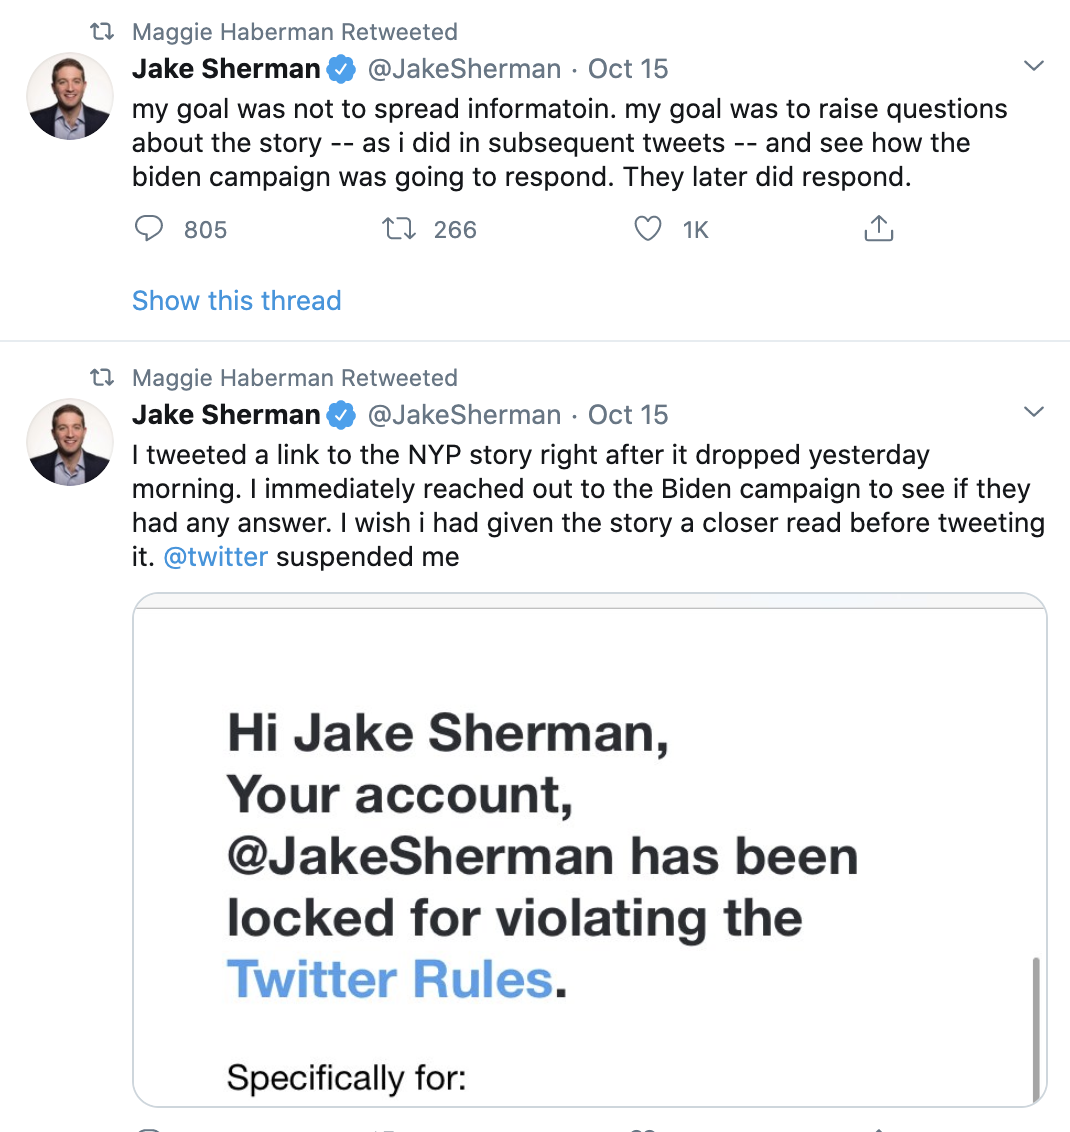Reply to the first Jake Sherman tweet
1070x1132 pixels.
[149, 230]
